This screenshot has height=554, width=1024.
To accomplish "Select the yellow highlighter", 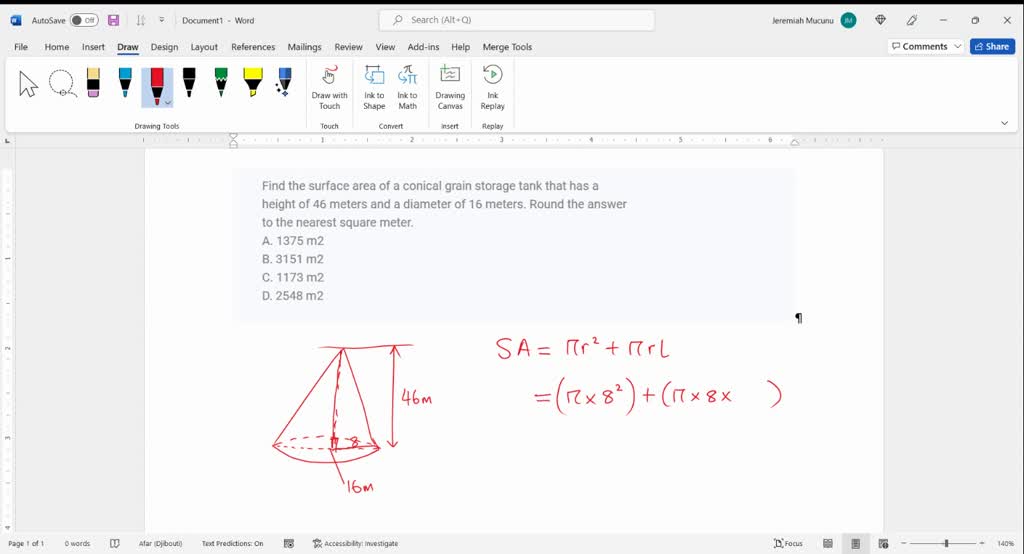I will [253, 83].
